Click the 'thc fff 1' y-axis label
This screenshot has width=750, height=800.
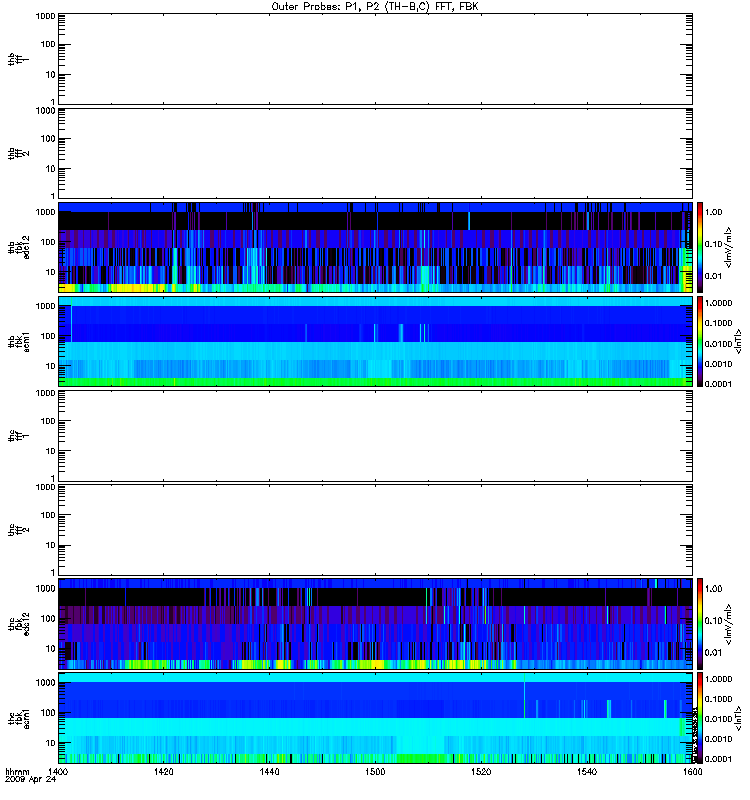tap(18, 436)
